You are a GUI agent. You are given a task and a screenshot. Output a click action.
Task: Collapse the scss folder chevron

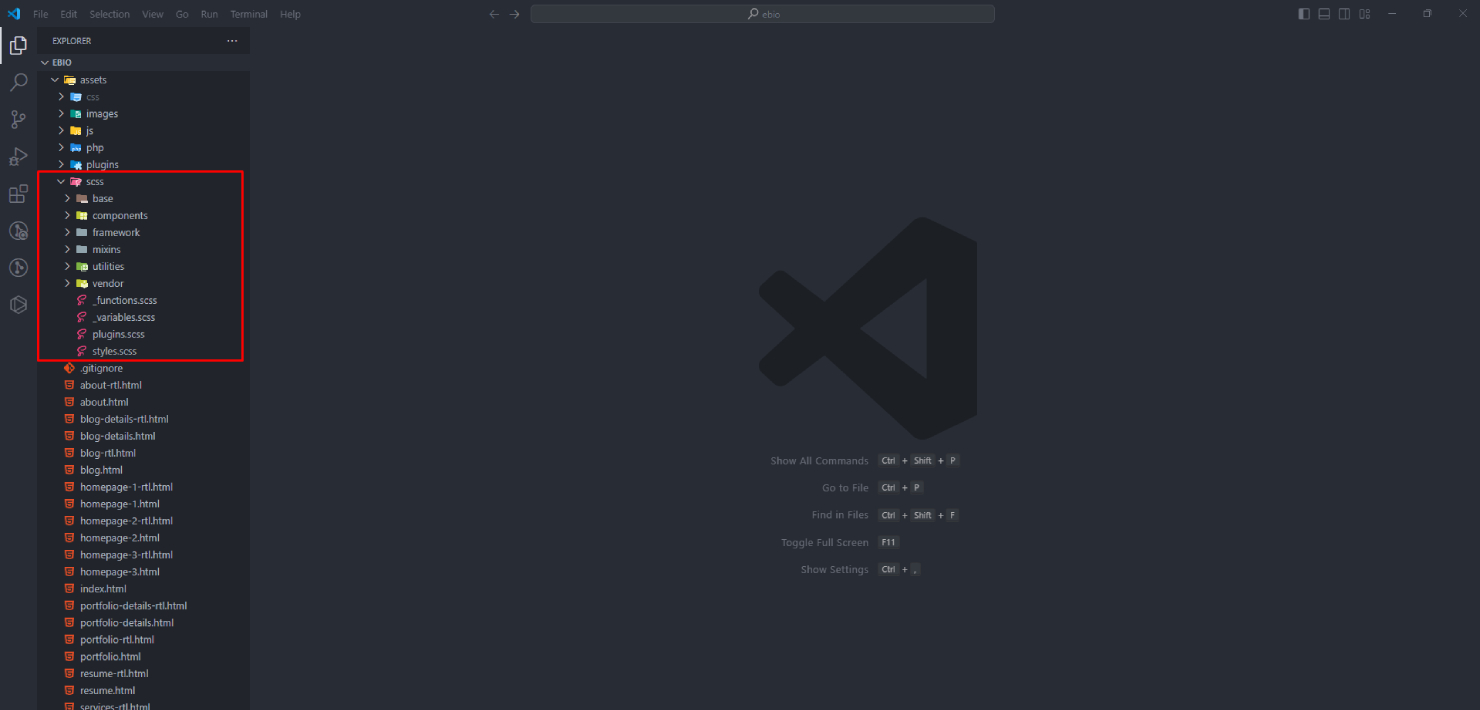pyautogui.click(x=61, y=182)
